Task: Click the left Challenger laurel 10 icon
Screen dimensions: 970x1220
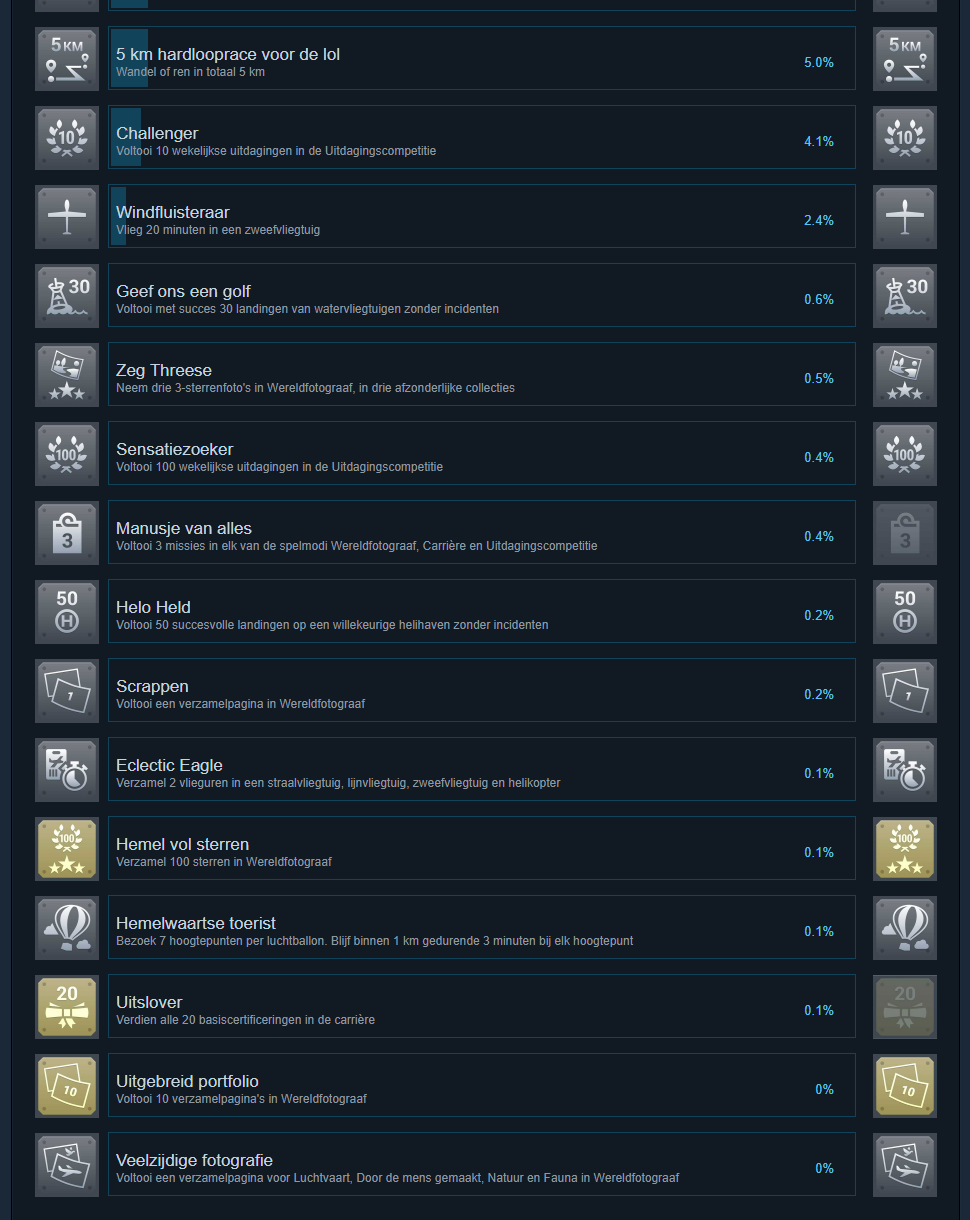Action: (x=67, y=138)
